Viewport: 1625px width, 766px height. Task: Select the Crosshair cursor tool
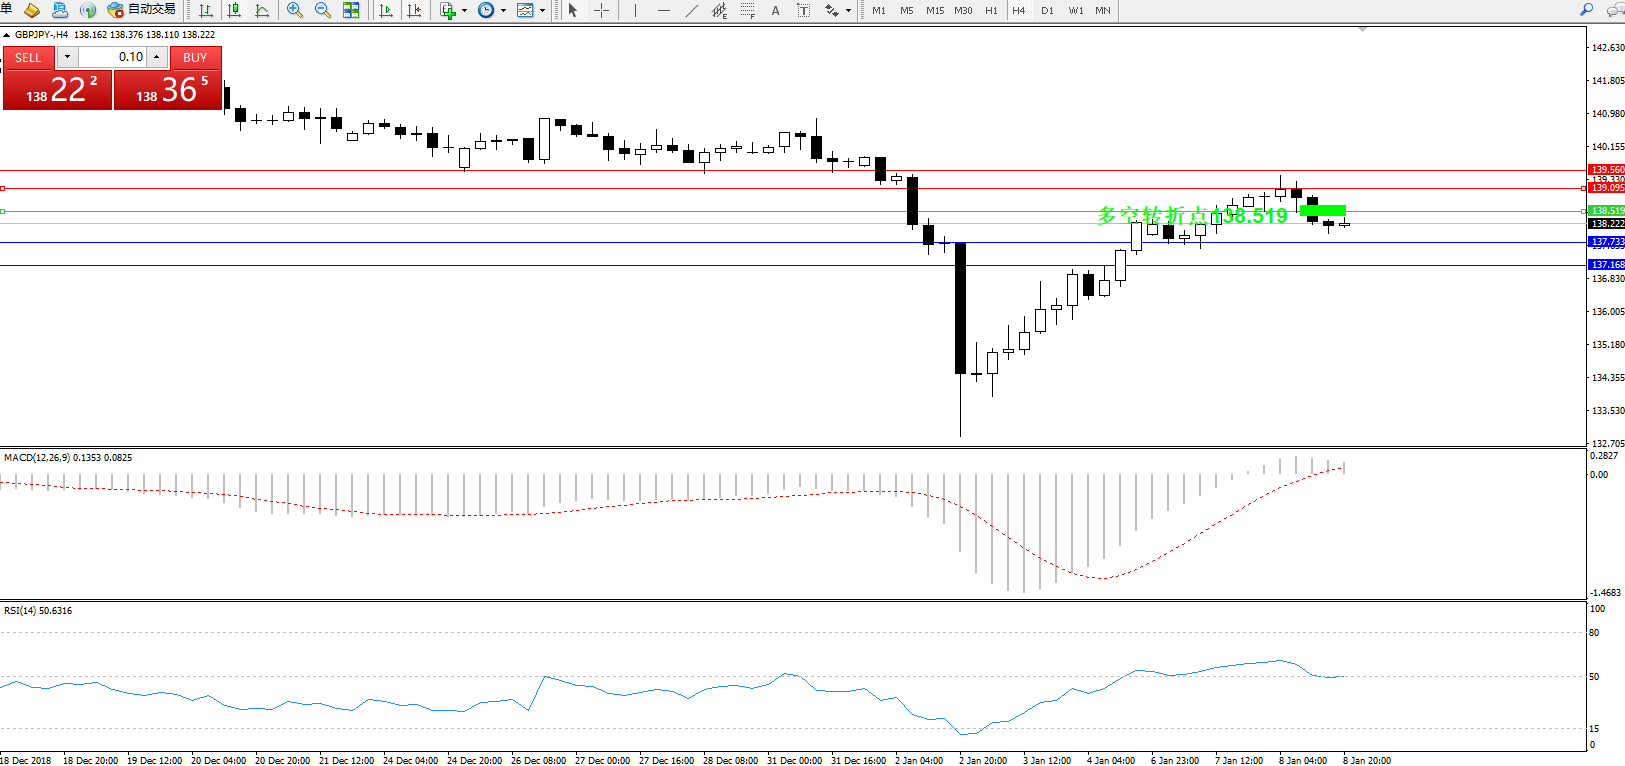click(601, 10)
